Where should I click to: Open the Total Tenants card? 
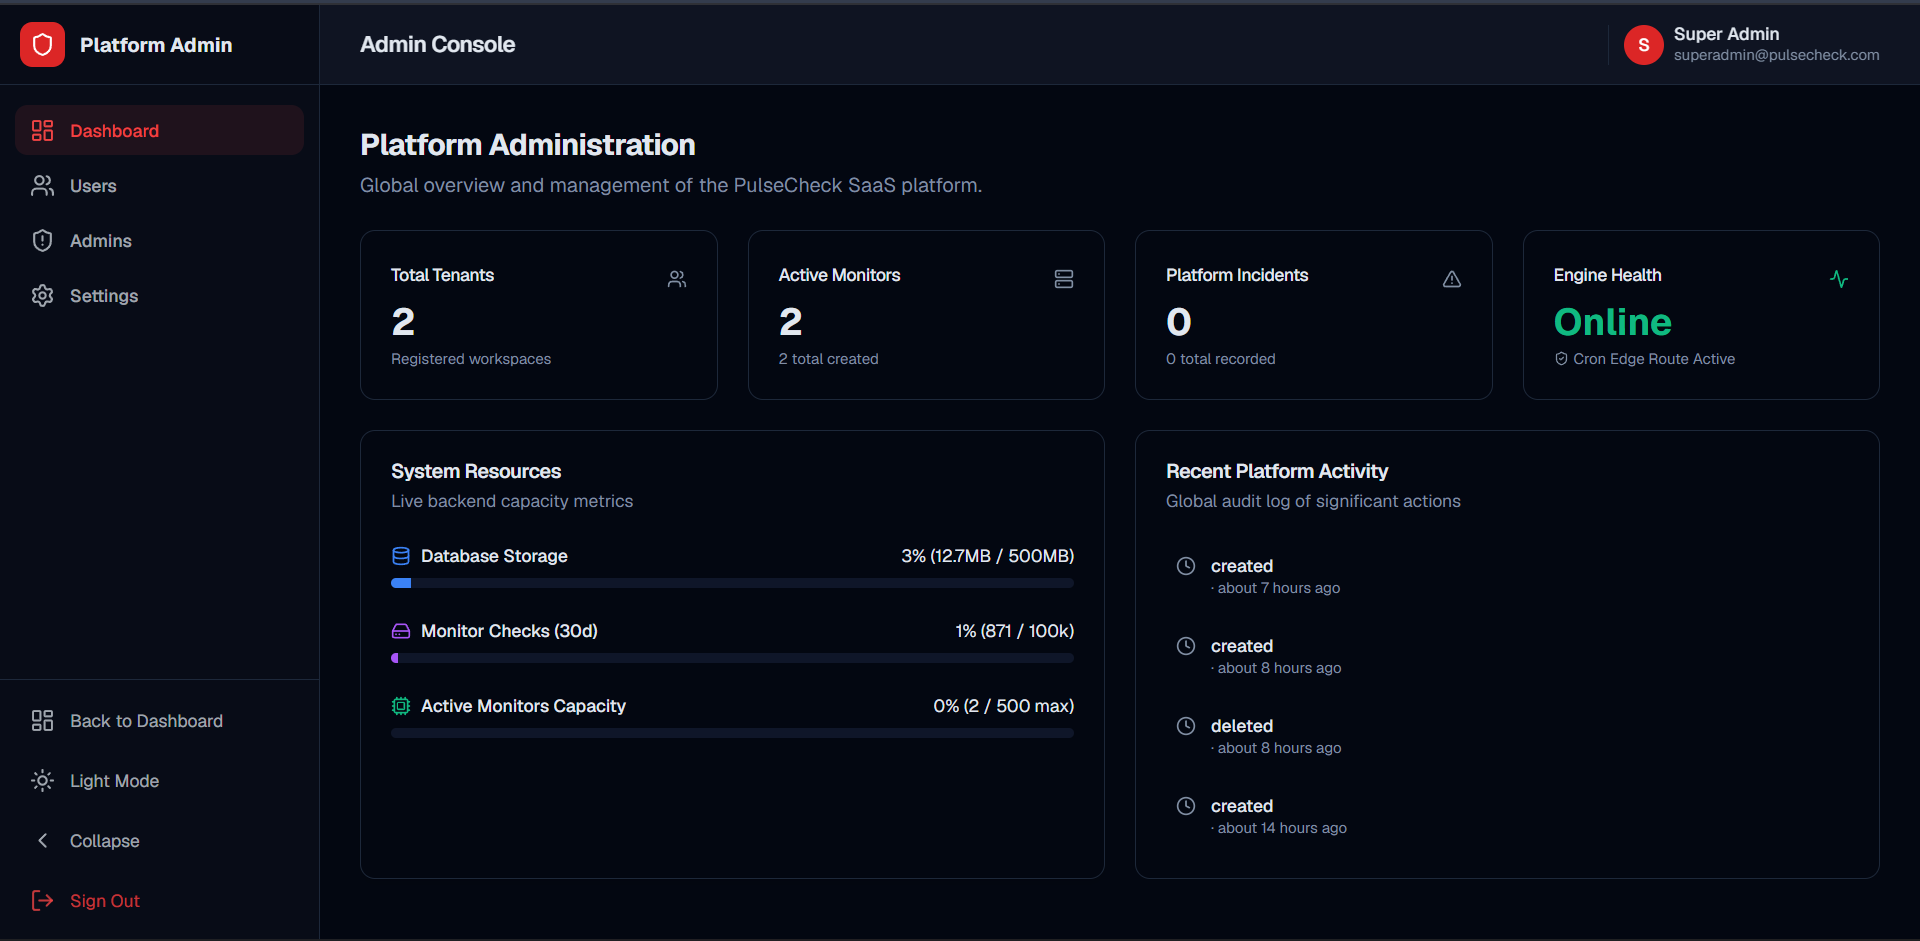coord(538,315)
